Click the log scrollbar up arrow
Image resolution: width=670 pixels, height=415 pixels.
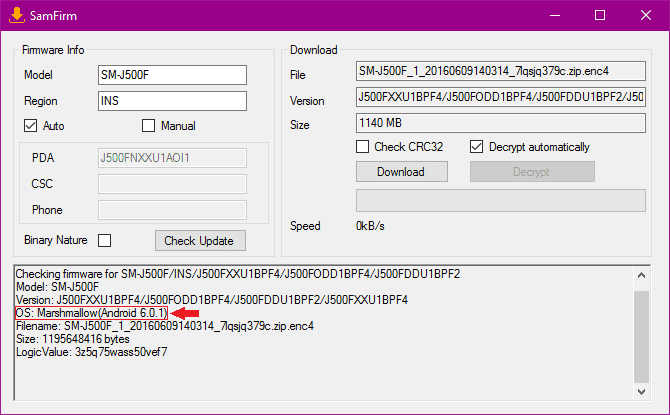[x=641, y=276]
